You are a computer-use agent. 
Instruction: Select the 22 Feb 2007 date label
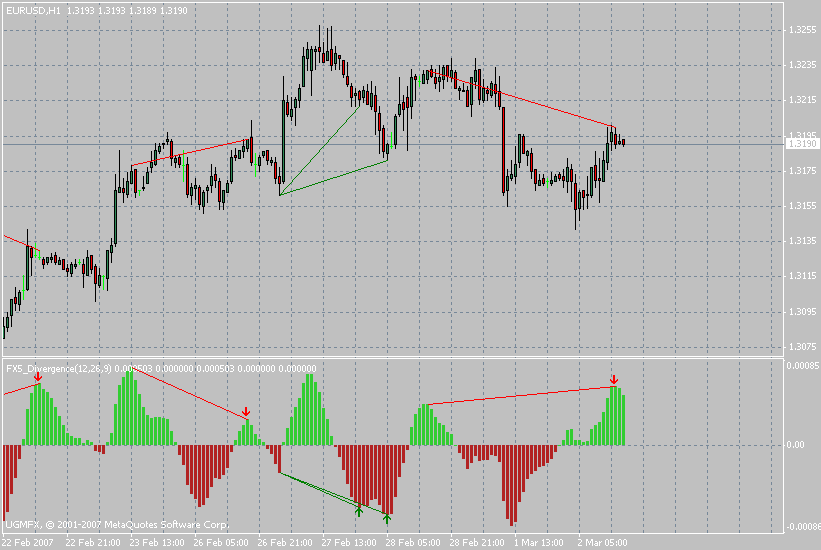[28, 541]
